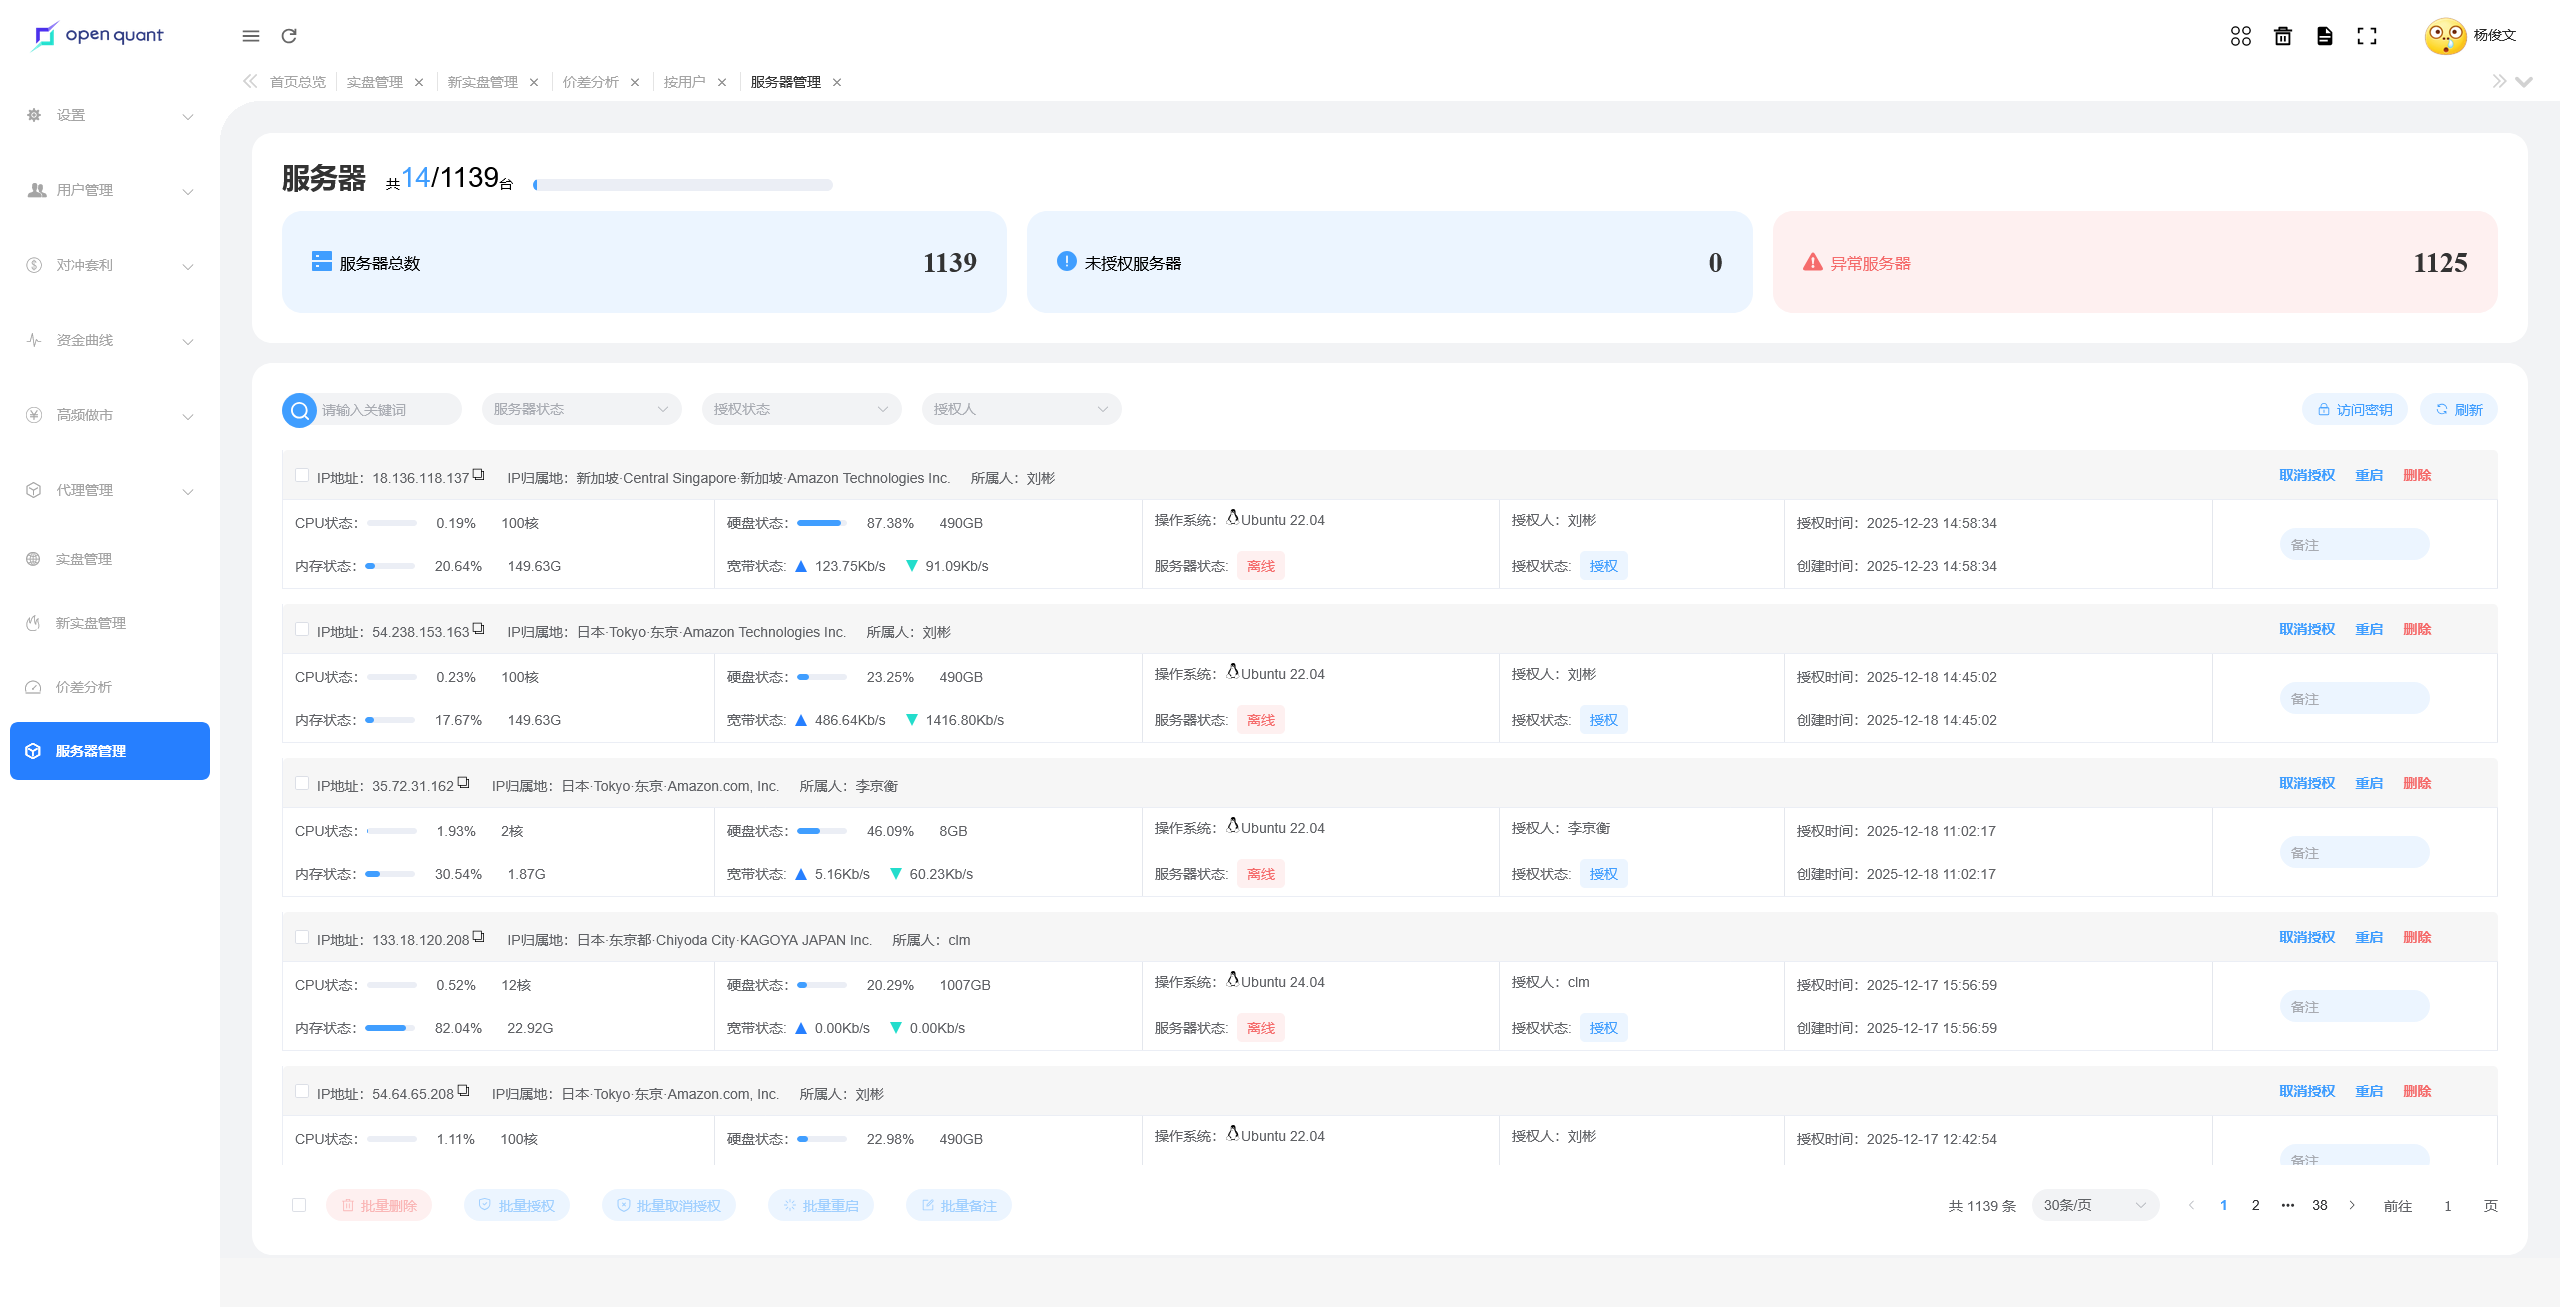Screen dimensions: 2560x1307
Task: Toggle fullscreen mode icon
Action: click(x=2366, y=36)
